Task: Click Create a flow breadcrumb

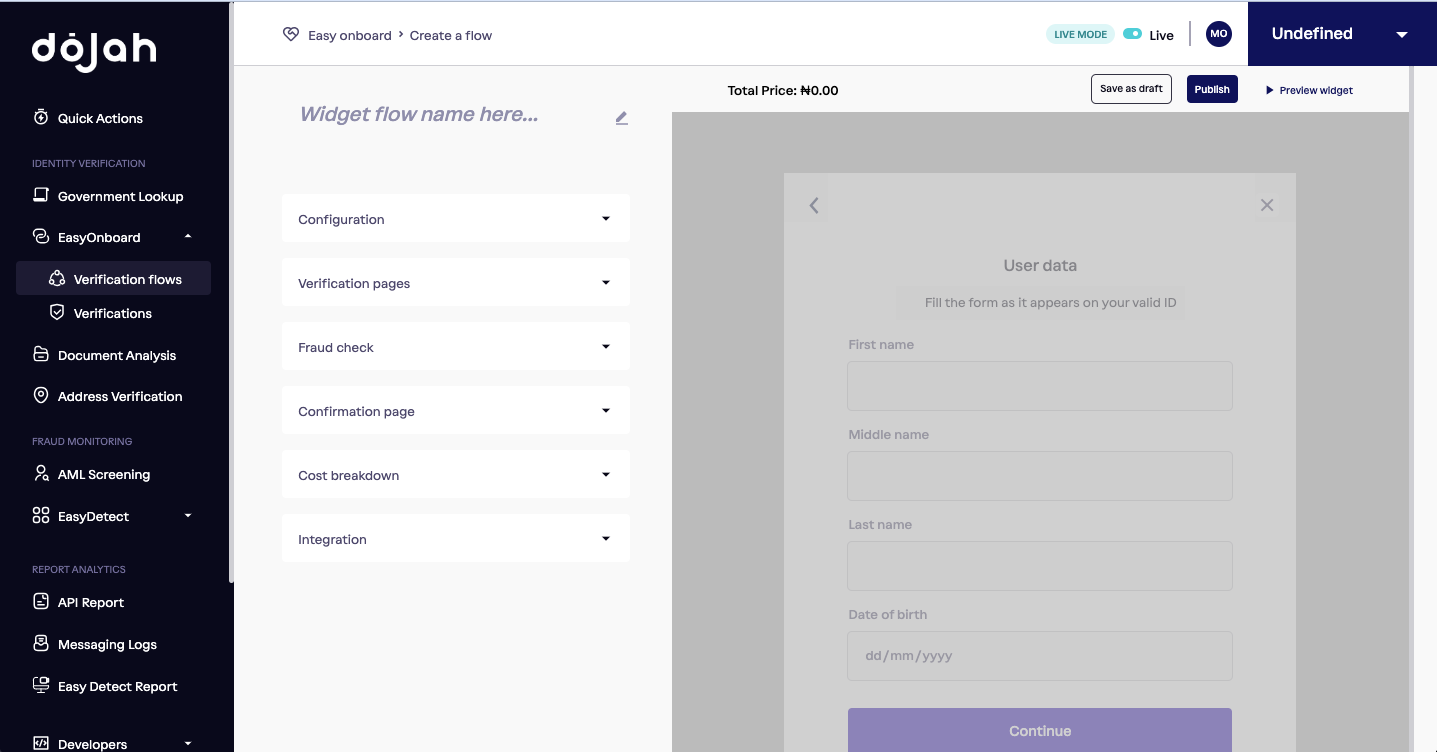Action: (x=451, y=35)
